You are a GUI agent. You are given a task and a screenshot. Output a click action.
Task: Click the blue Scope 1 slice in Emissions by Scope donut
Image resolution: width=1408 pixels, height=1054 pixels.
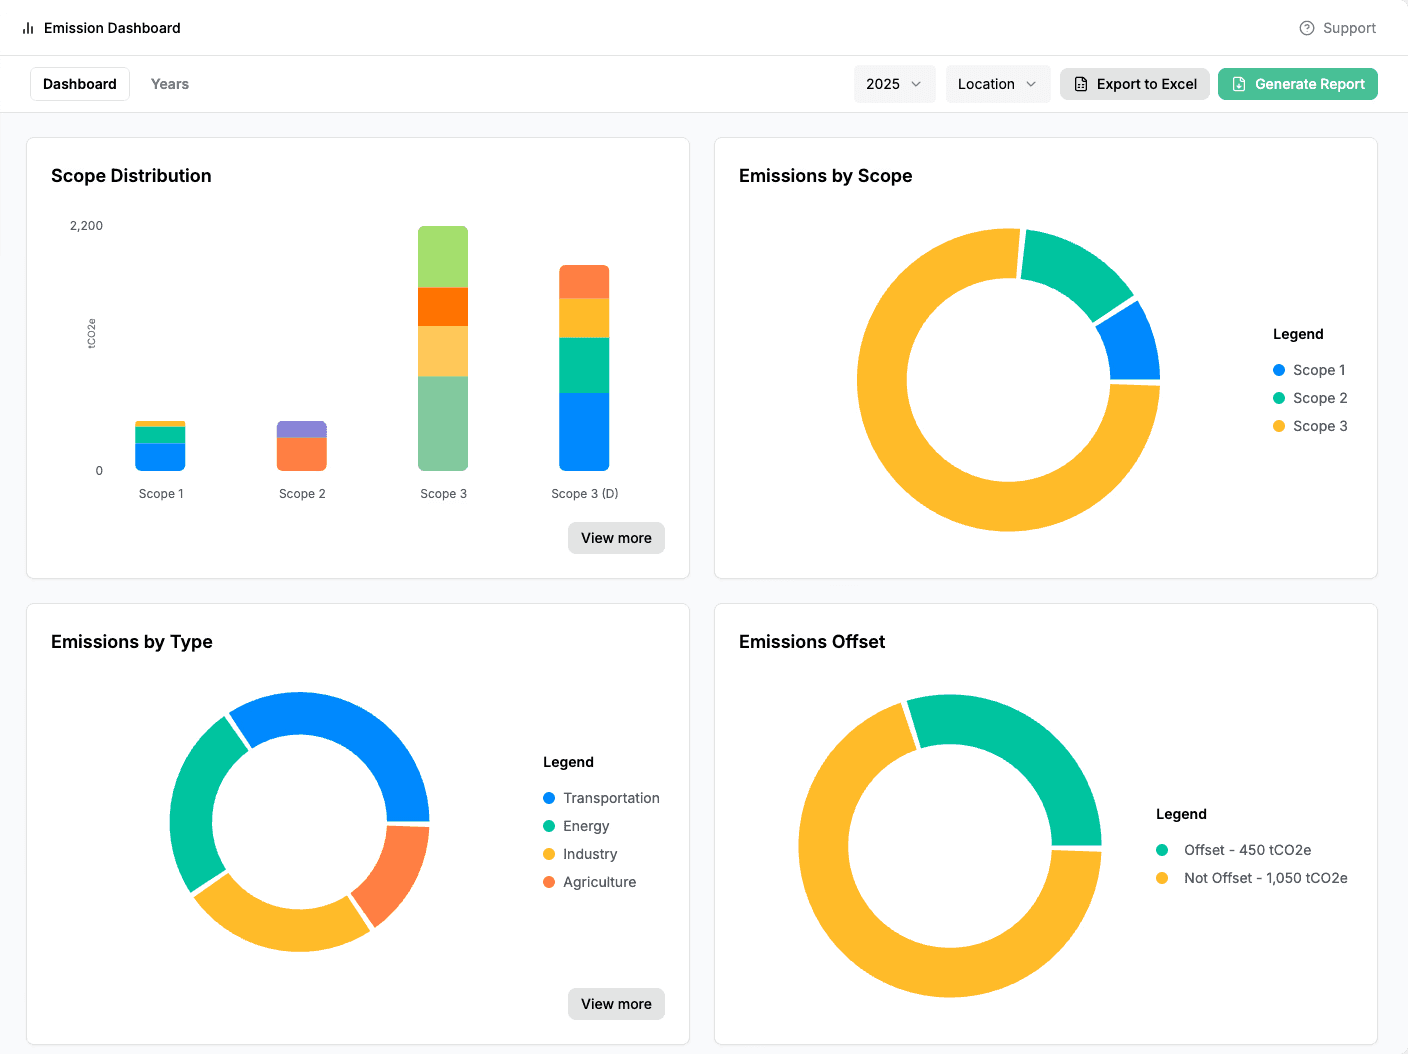coord(1131,345)
